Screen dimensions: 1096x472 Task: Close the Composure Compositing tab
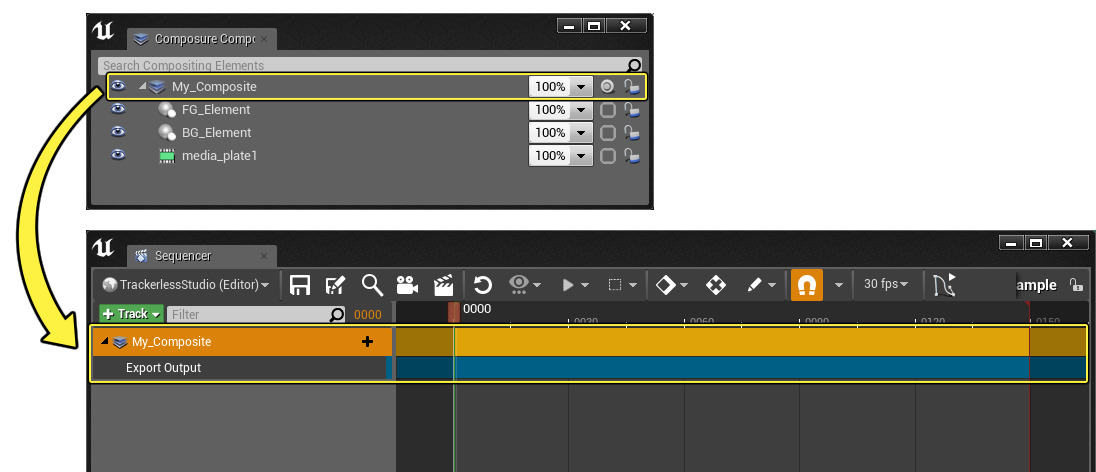click(x=264, y=39)
